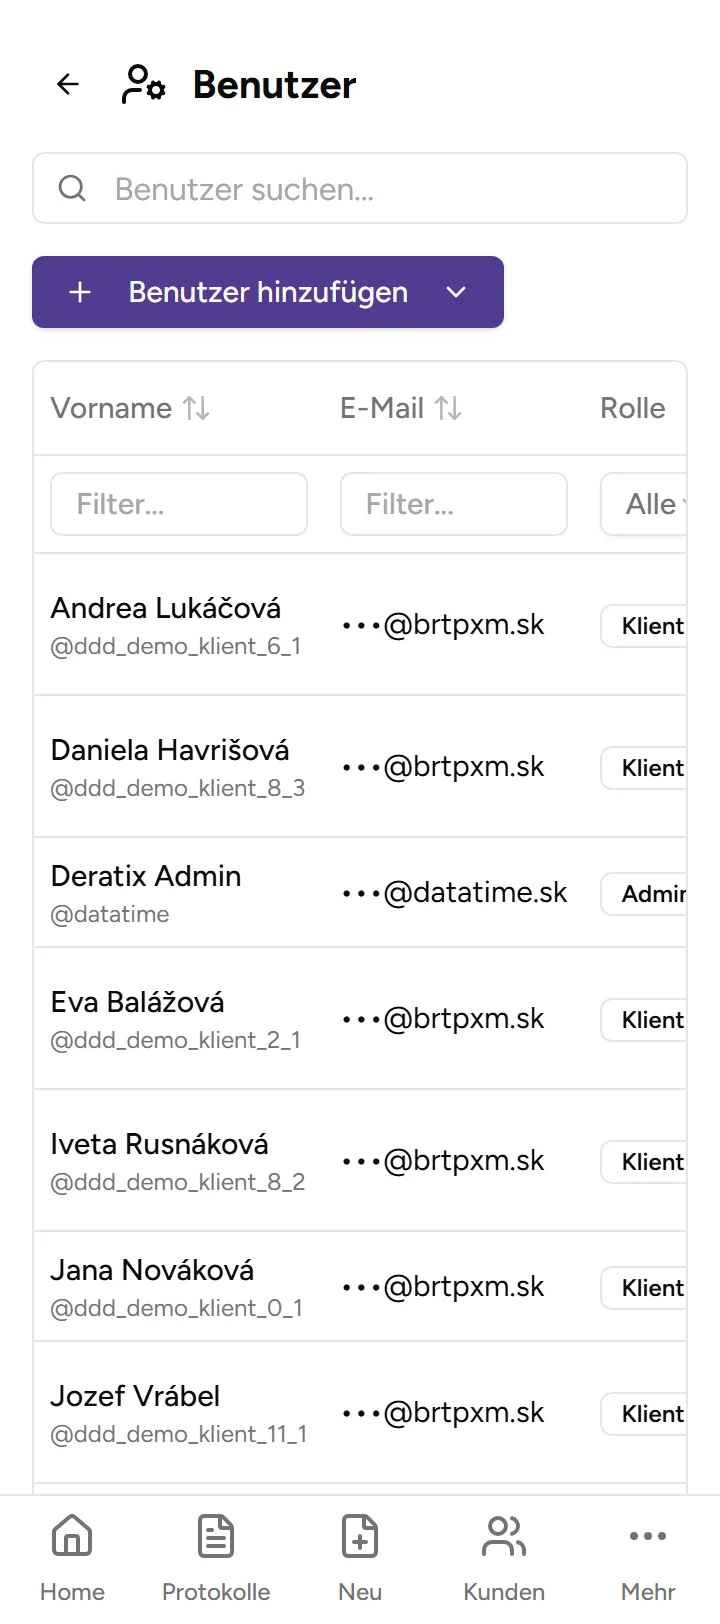The height and width of the screenshot is (1624, 720).
Task: Open the Home tab
Action: 72,1556
